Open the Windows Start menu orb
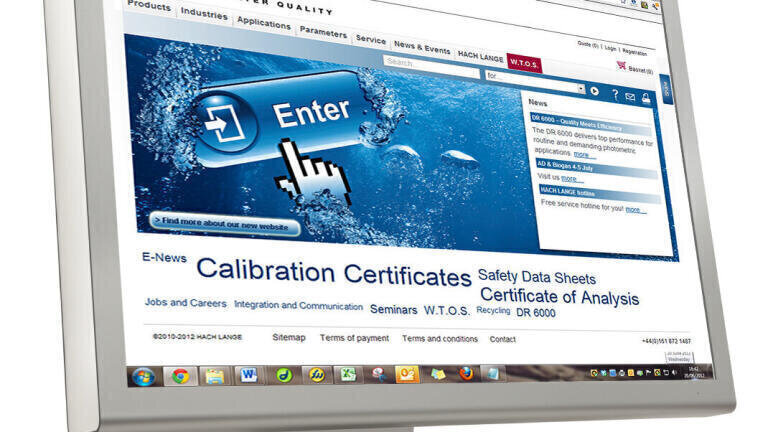 pyautogui.click(x=143, y=377)
